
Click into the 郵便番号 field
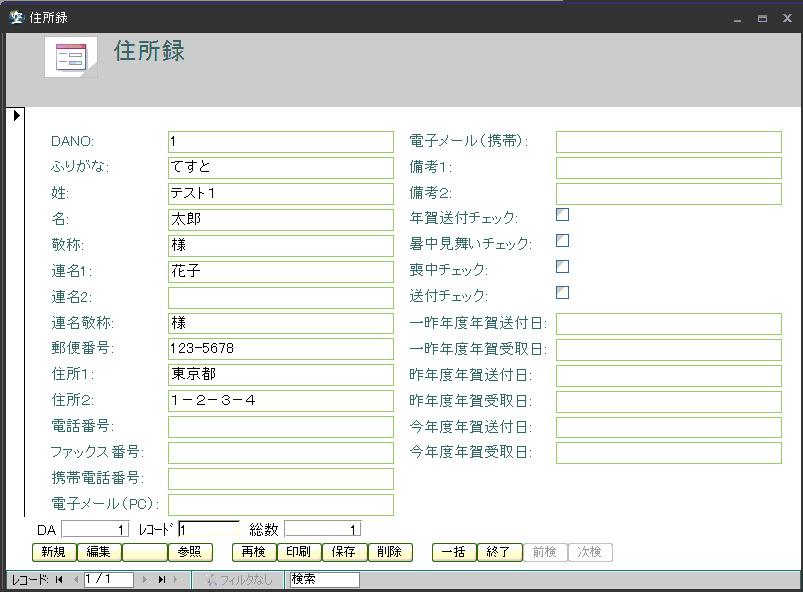[281, 349]
